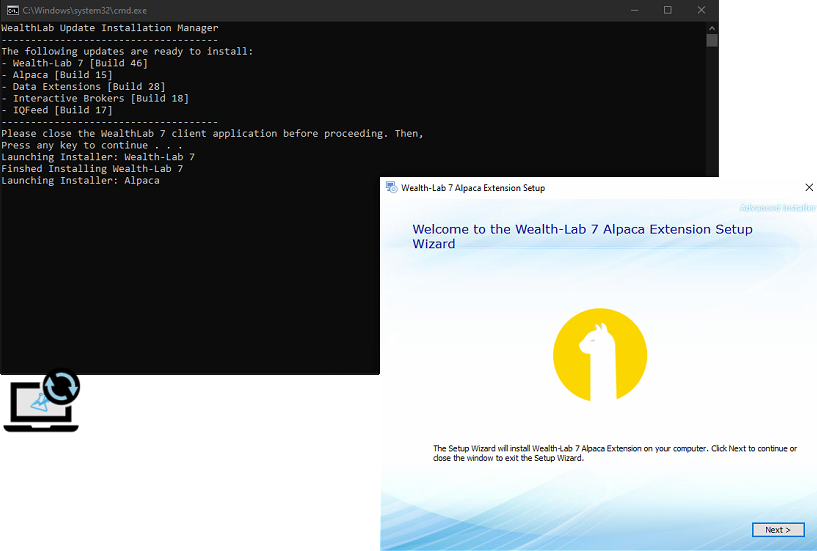The width and height of the screenshot is (817, 551).
Task: Close the cmd.exe console window
Action: [x=700, y=10]
